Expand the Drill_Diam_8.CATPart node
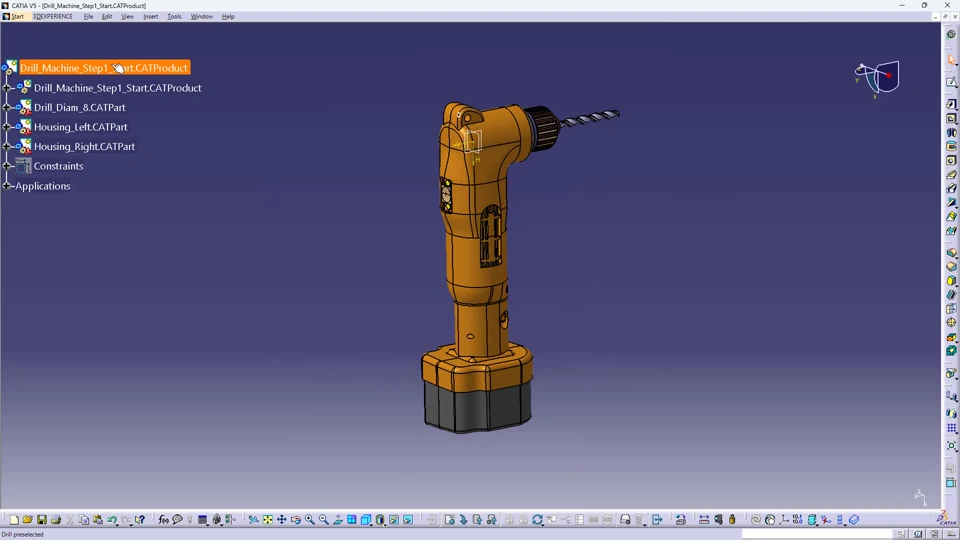 click(7, 107)
